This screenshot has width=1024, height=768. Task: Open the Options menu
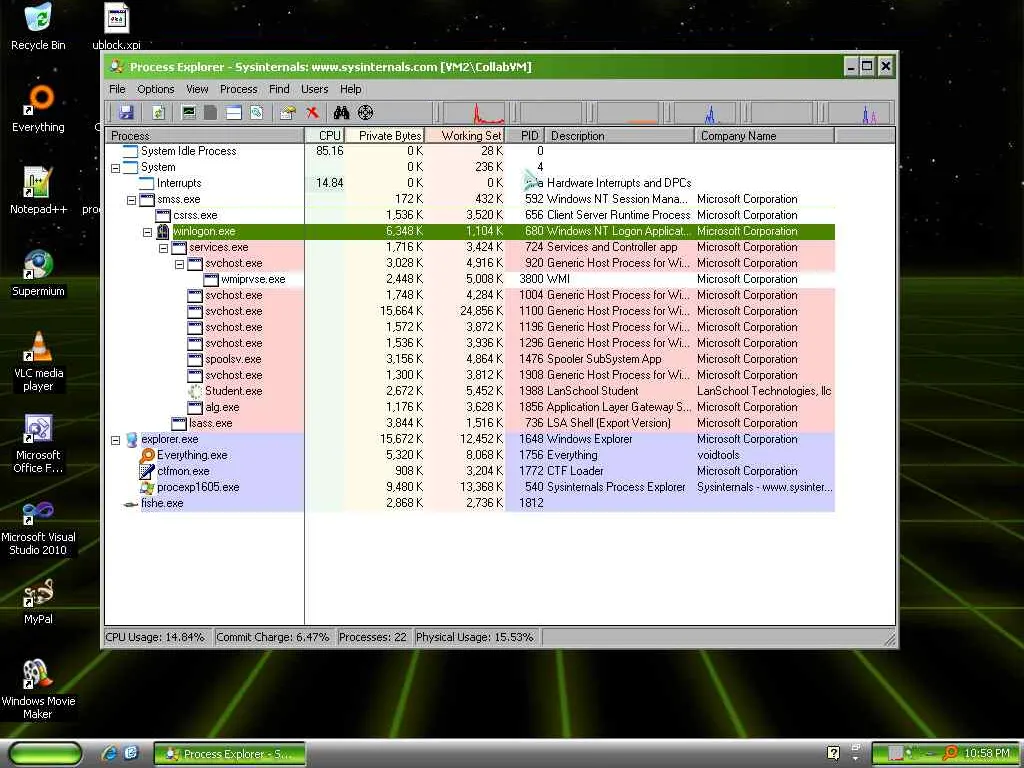(155, 89)
